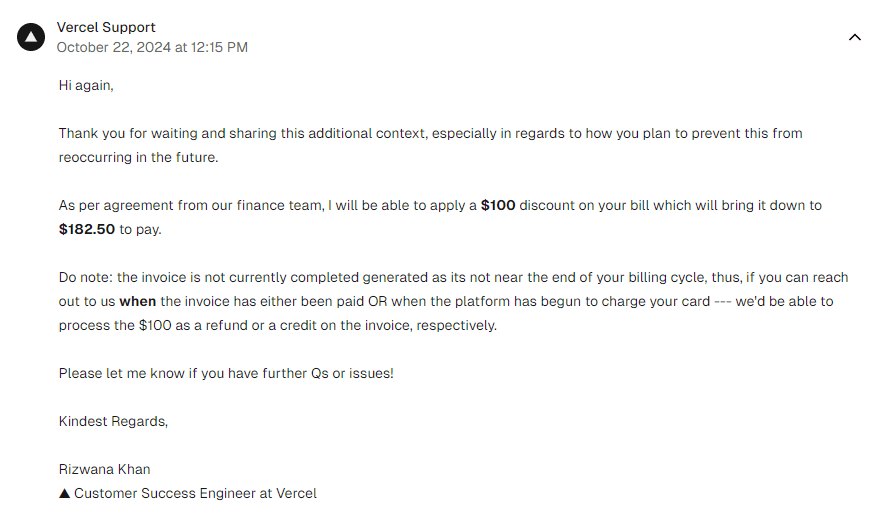This screenshot has width=878, height=513.
Task: Click the October 22, 2024 timestamp
Action: click(152, 47)
